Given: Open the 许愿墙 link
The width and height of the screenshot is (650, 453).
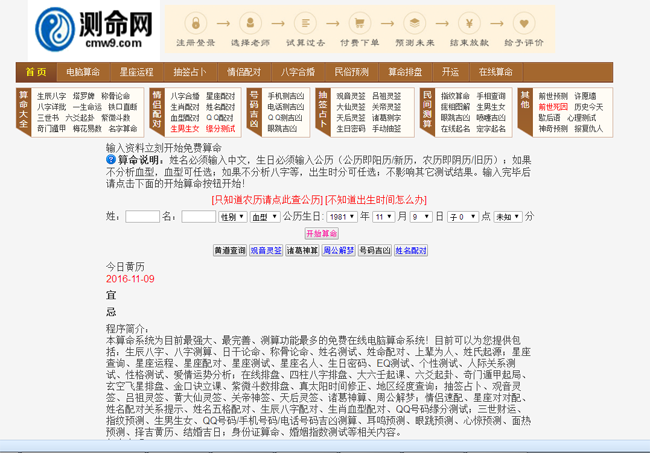Looking at the screenshot, I should 585,96.
